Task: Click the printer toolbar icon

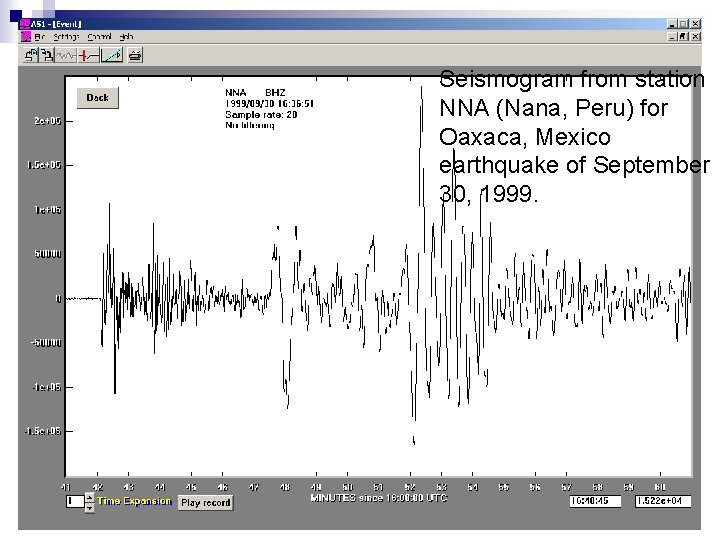Action: tap(135, 56)
